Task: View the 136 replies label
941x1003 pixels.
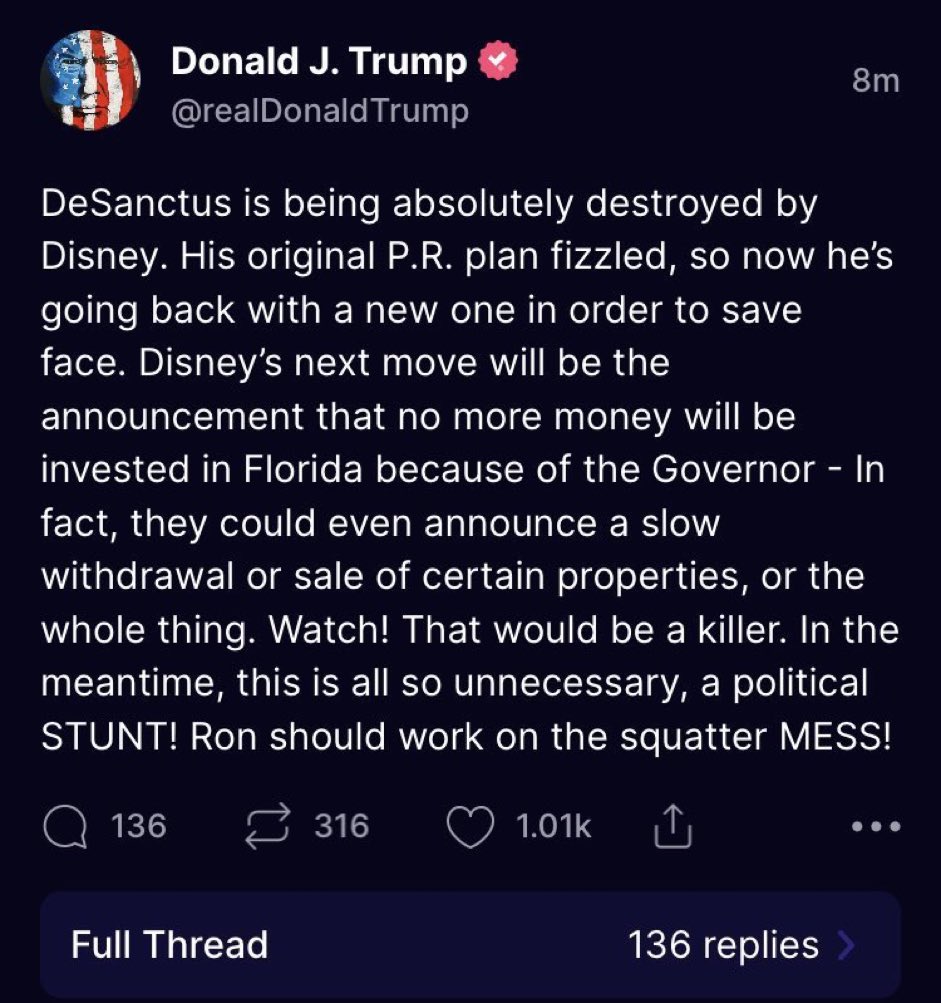Action: (724, 945)
